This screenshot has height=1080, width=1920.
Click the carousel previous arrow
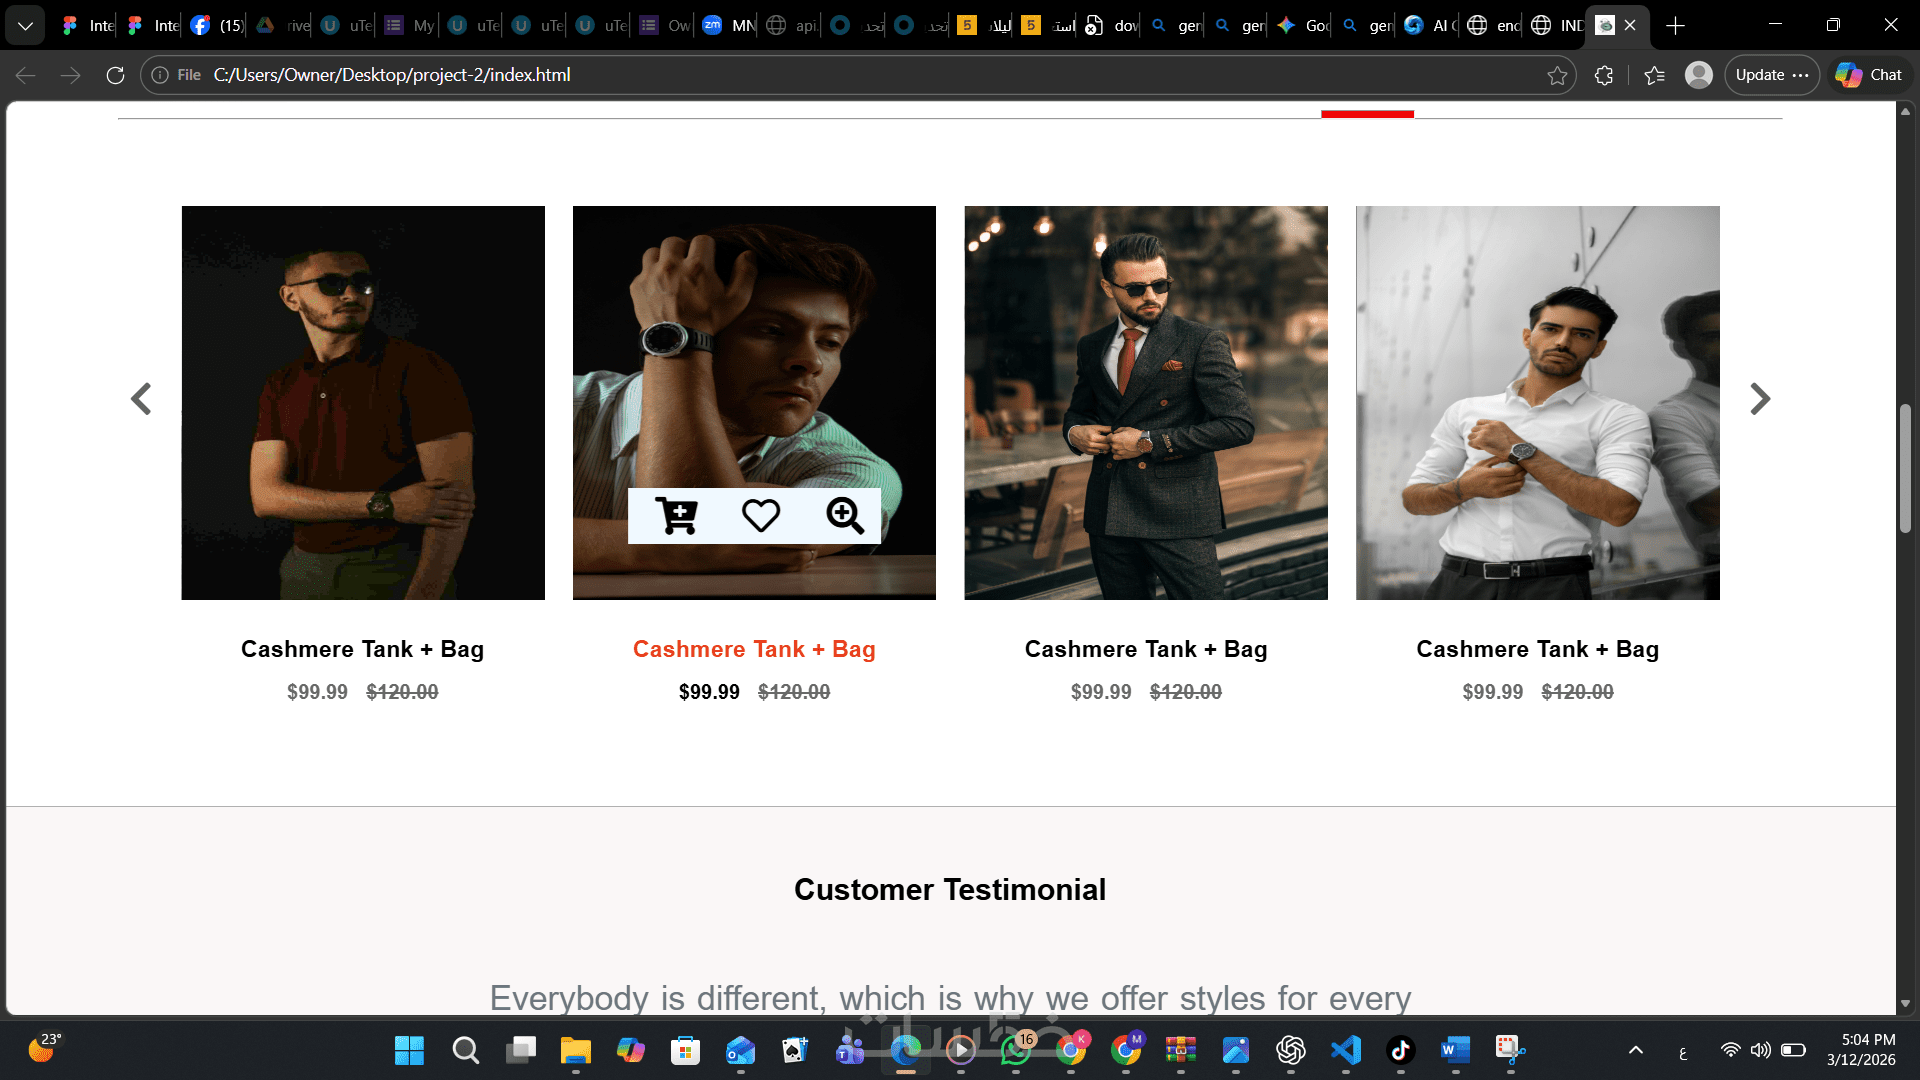pyautogui.click(x=141, y=399)
